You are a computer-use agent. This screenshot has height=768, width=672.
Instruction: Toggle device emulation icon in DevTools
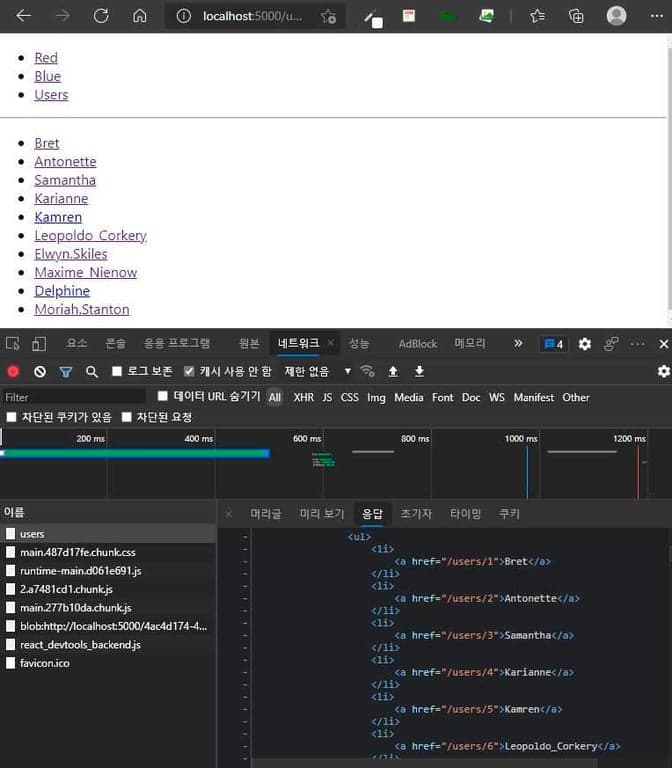coord(39,344)
